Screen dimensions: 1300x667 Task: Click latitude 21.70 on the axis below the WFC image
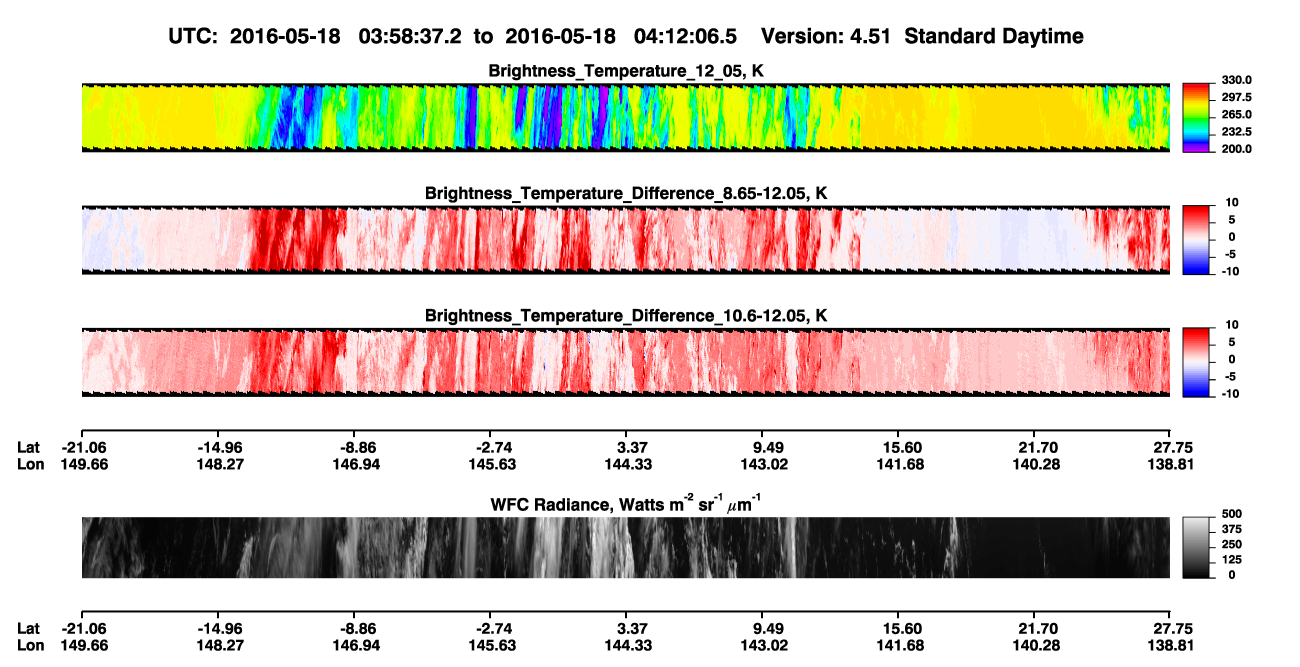pos(1035,628)
